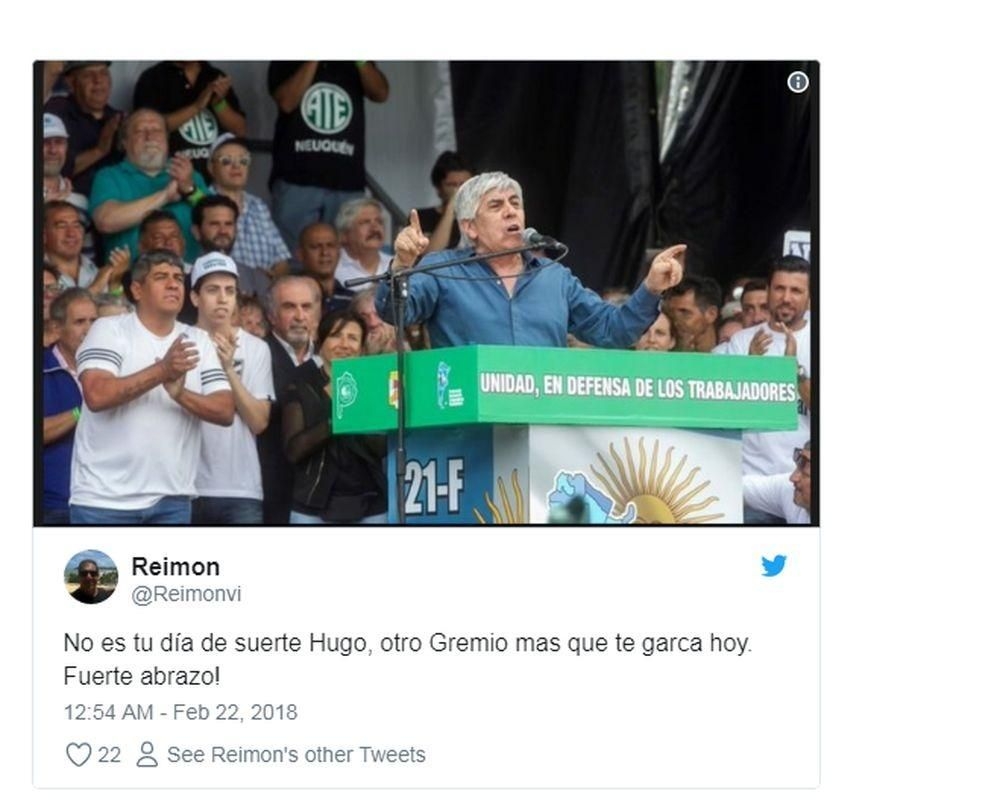
Task: Click the UNIDAD, EN DEFENSA DE LOS TRABAJADORES banner
Action: [x=637, y=388]
